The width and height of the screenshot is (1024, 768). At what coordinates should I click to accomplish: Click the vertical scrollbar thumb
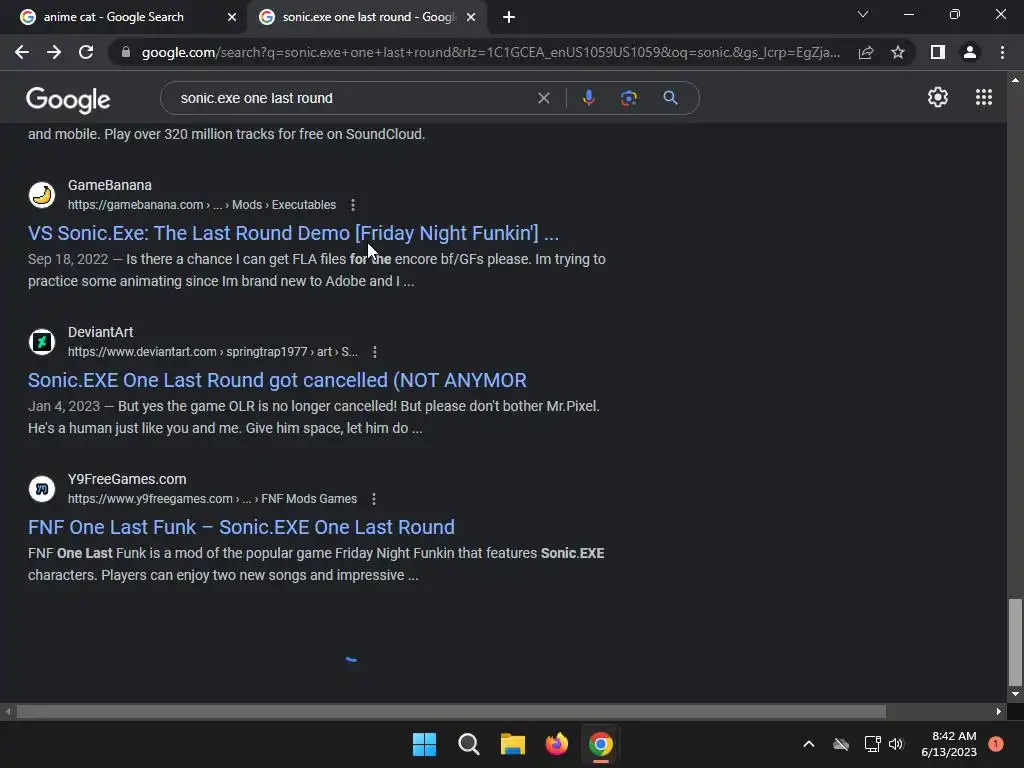click(1015, 640)
